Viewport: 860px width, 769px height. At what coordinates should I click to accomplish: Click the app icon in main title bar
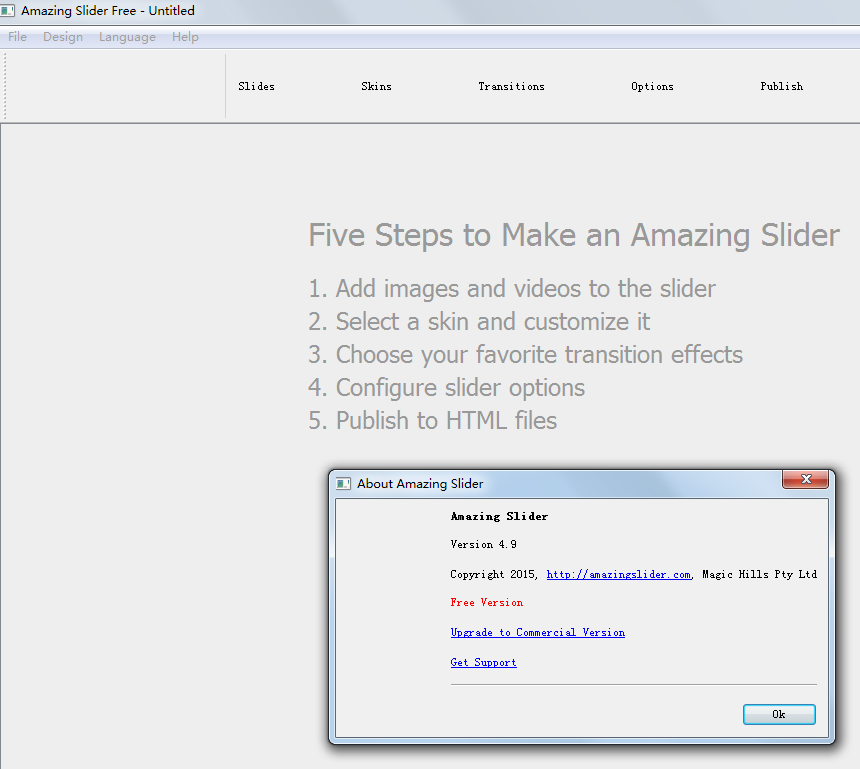point(9,11)
